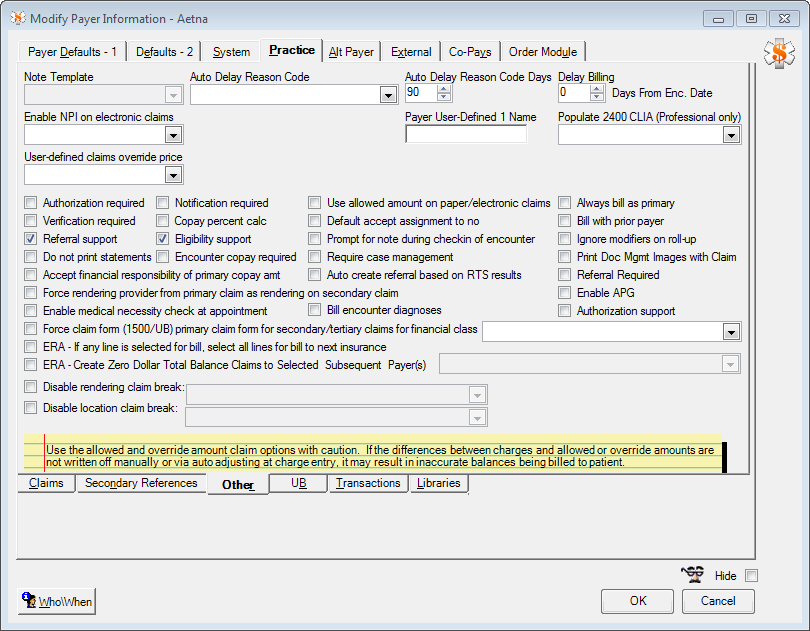This screenshot has width=810, height=631.
Task: Go to the System tab
Action: pyautogui.click(x=231, y=52)
